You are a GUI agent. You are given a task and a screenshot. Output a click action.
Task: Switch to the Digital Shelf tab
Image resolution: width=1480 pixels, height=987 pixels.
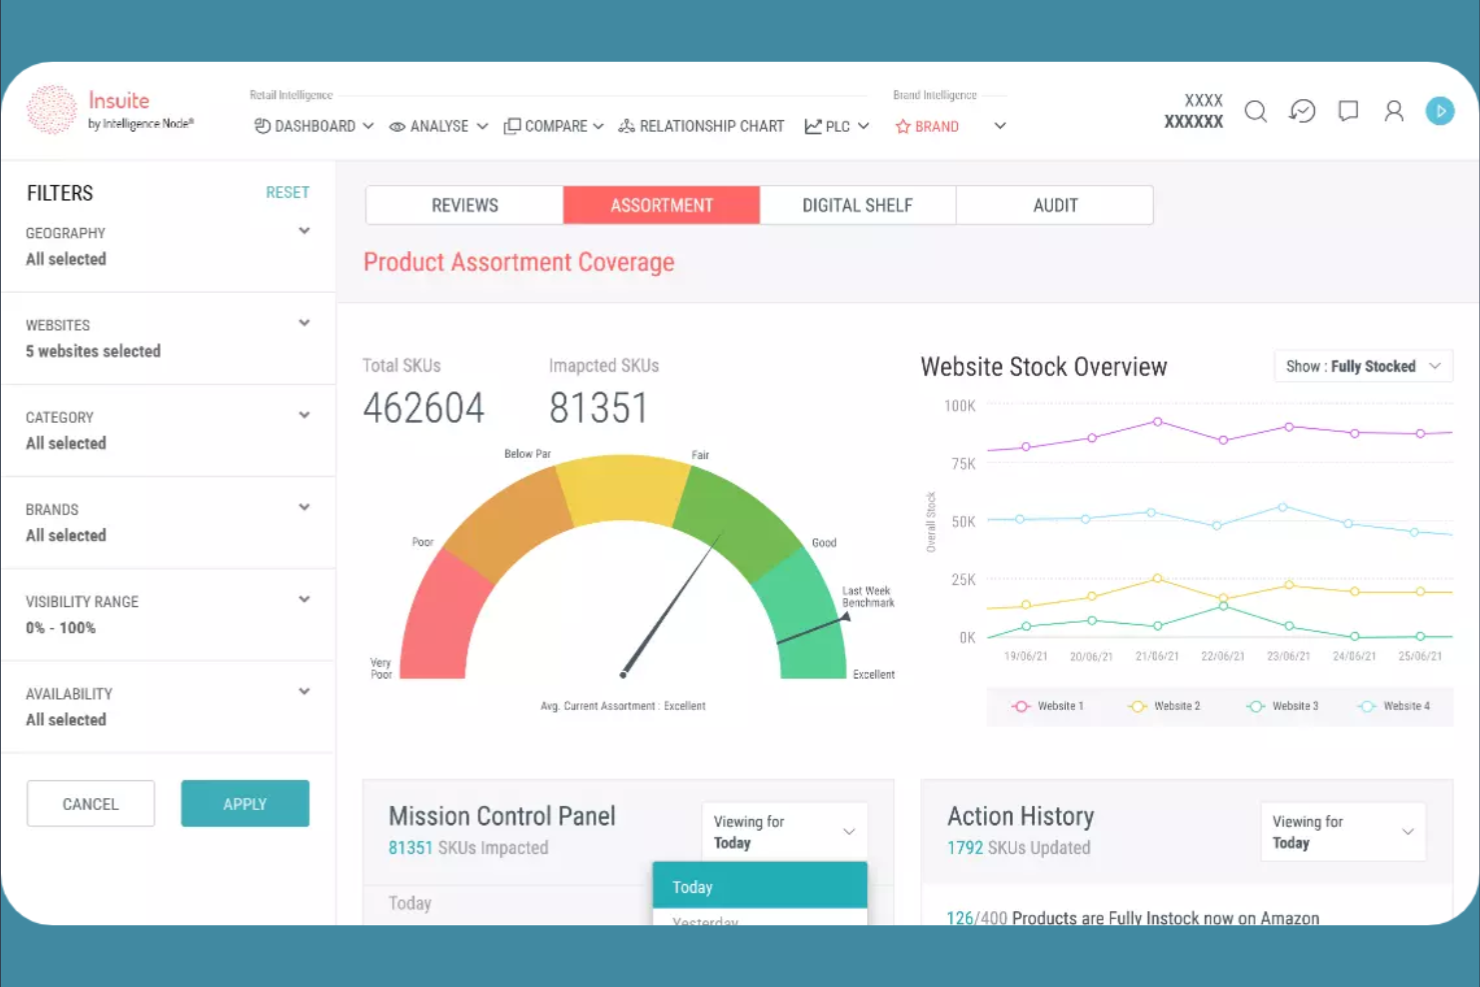[x=857, y=205]
